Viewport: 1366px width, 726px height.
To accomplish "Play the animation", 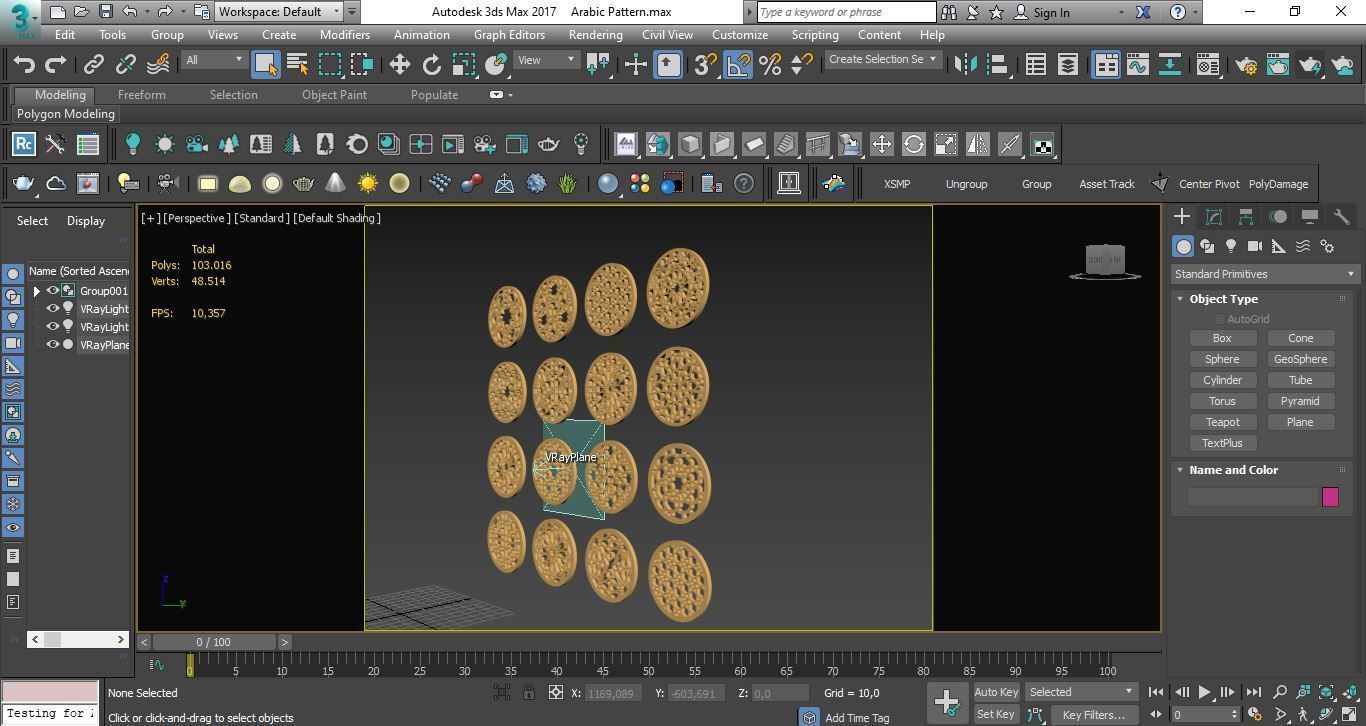I will pos(1204,692).
